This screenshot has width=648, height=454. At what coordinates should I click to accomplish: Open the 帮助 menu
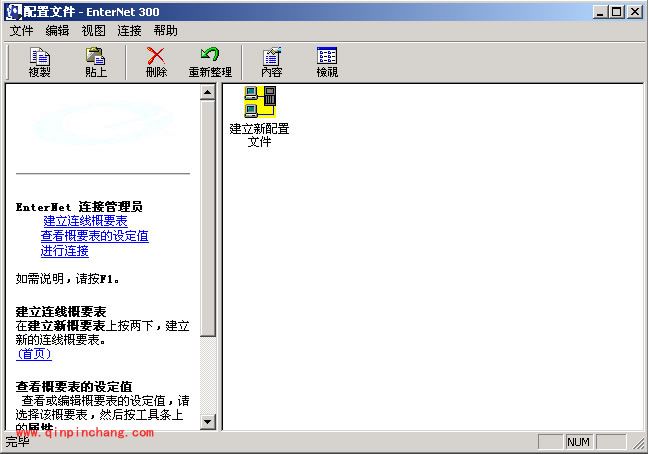pyautogui.click(x=166, y=31)
